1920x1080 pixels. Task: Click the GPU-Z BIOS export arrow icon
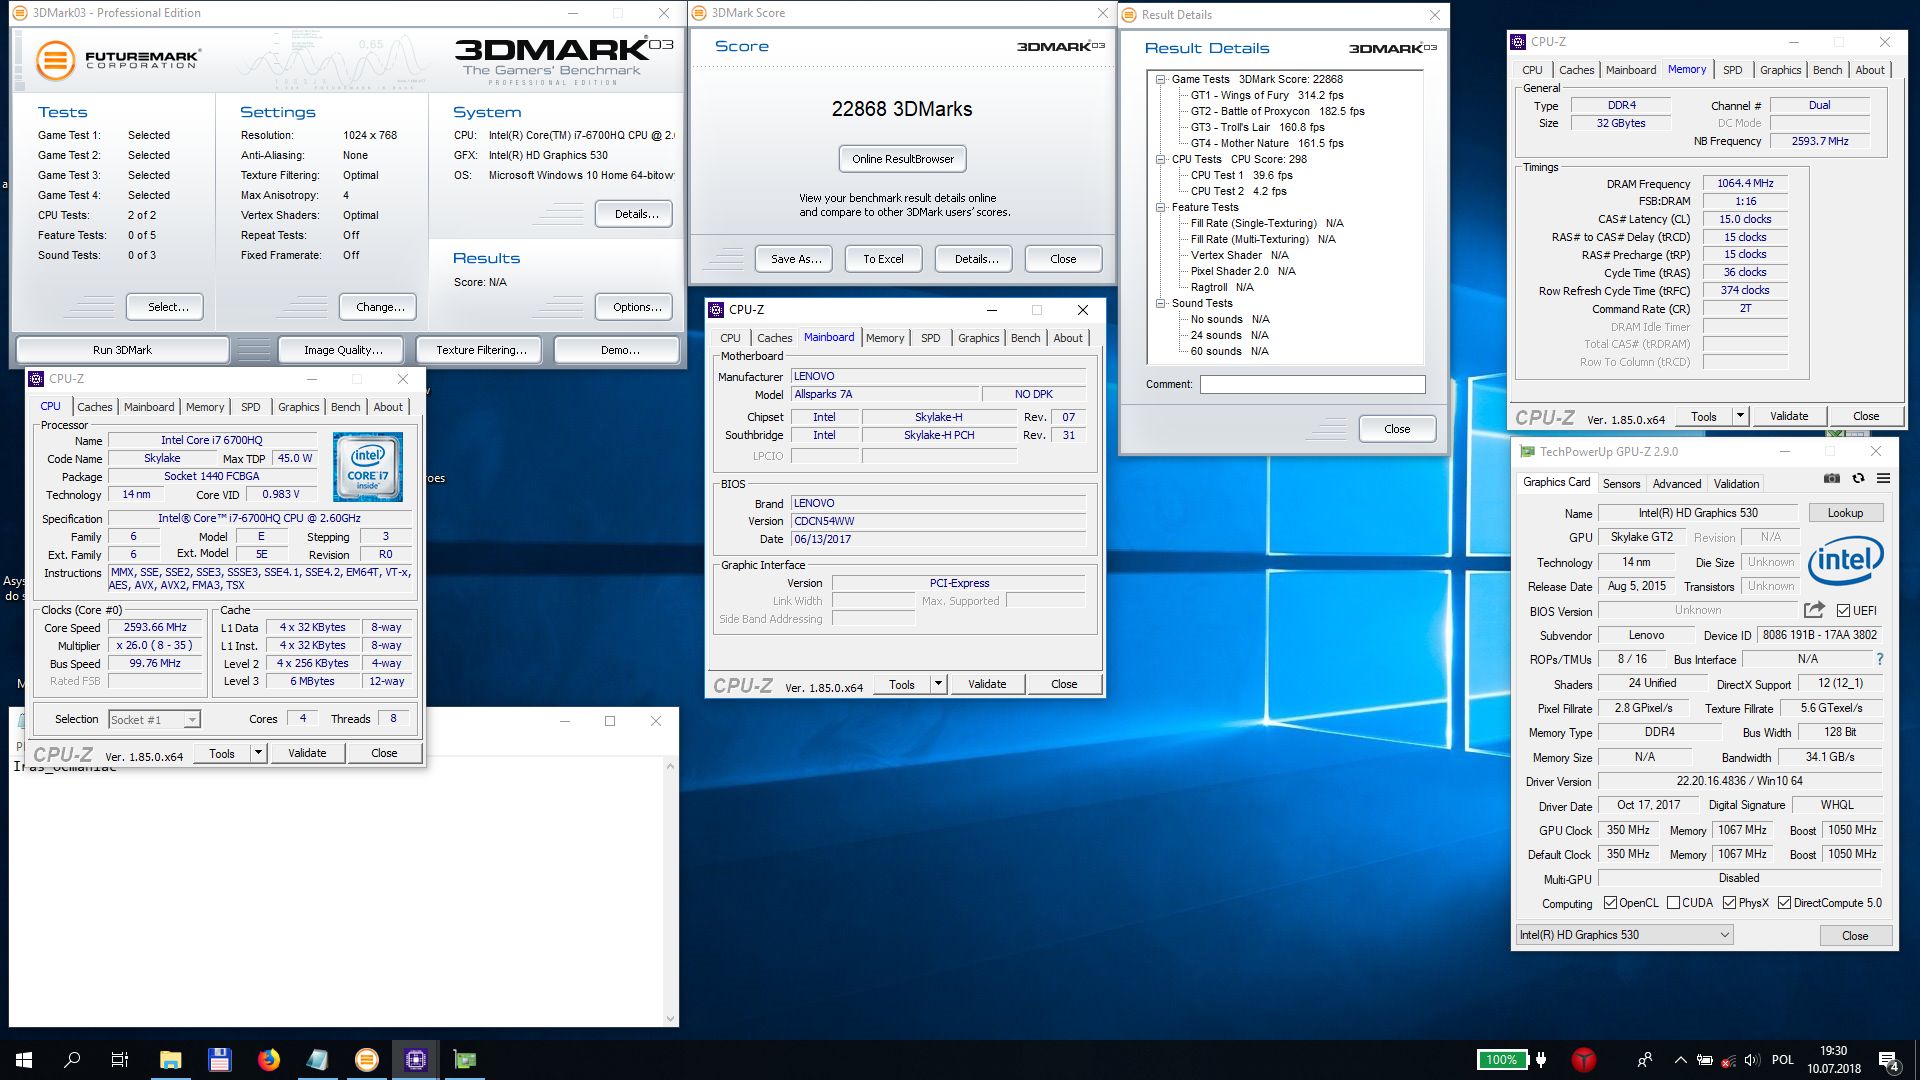(x=1814, y=610)
